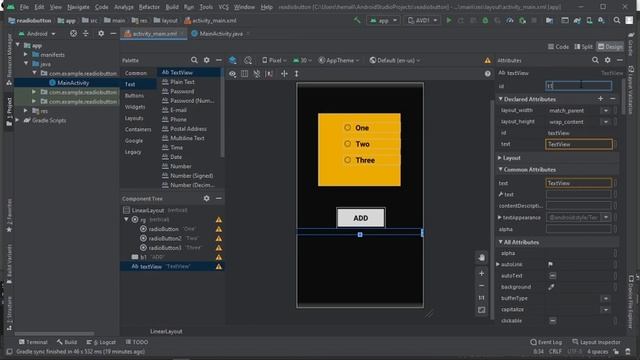Click the debug app bug icon

click(x=485, y=20)
